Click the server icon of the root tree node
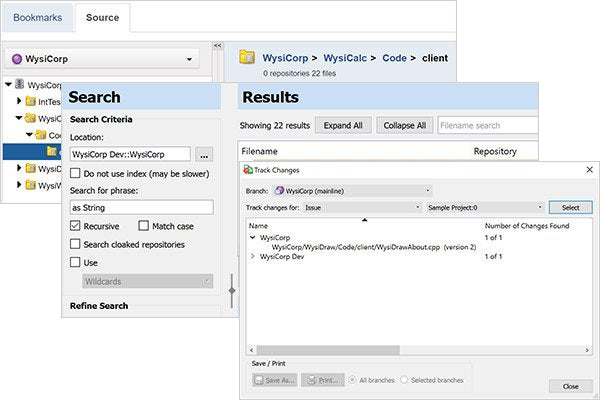The width and height of the screenshot is (600, 400). coord(20,84)
